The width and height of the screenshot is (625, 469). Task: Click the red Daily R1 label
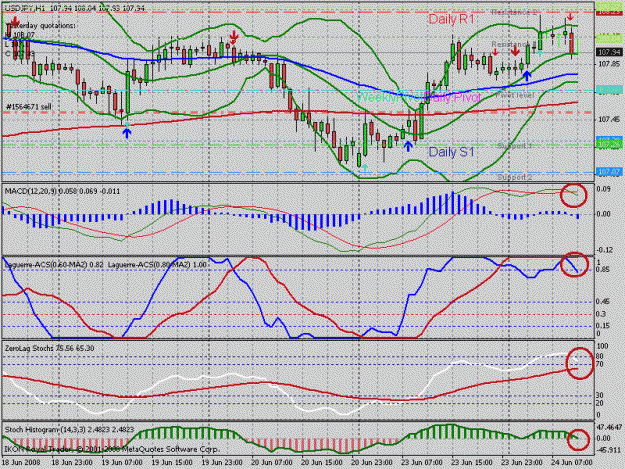(x=451, y=19)
